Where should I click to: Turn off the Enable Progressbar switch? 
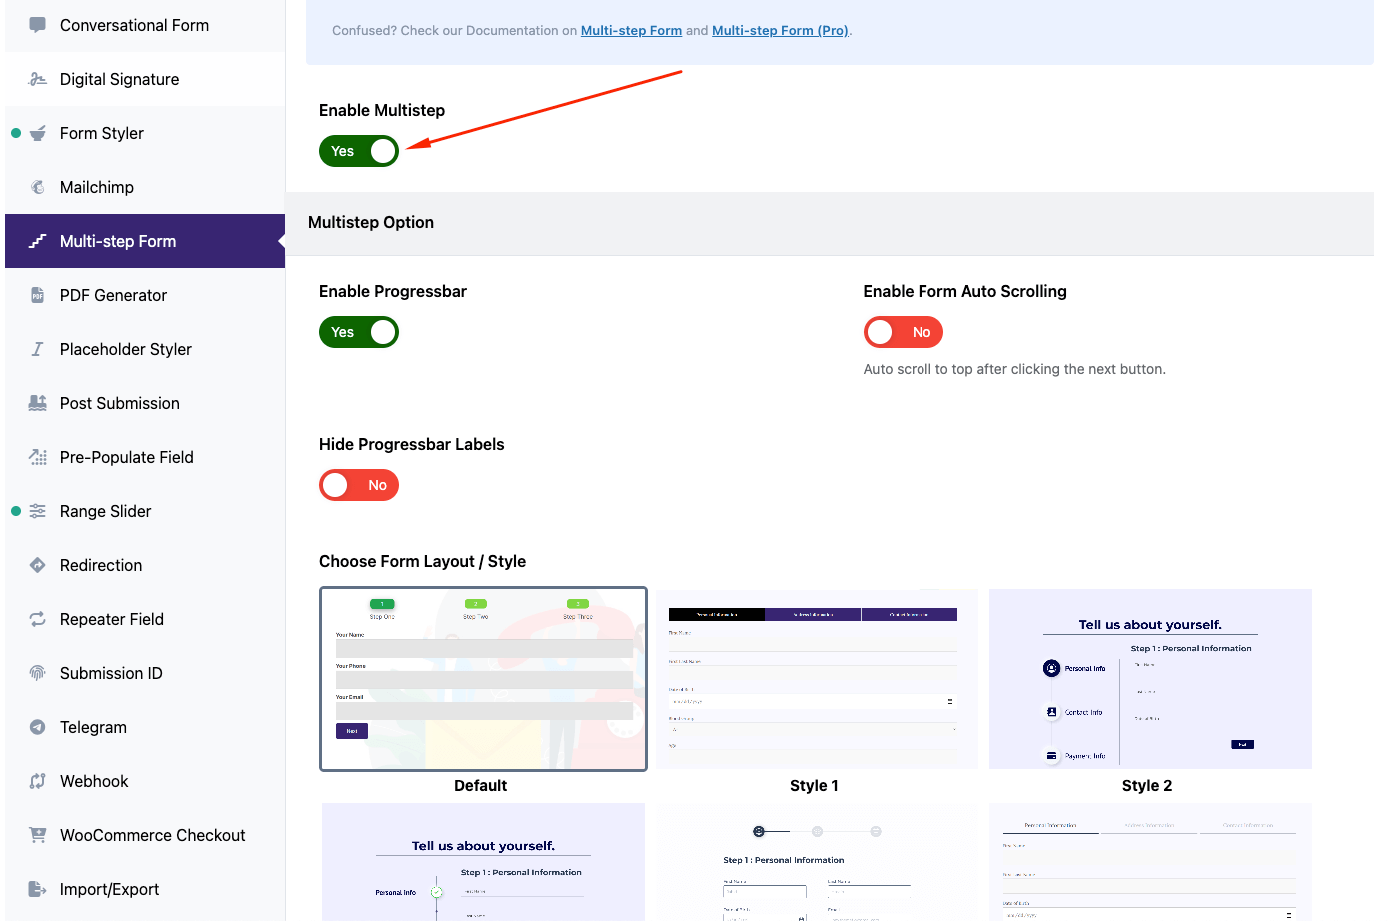click(x=358, y=332)
